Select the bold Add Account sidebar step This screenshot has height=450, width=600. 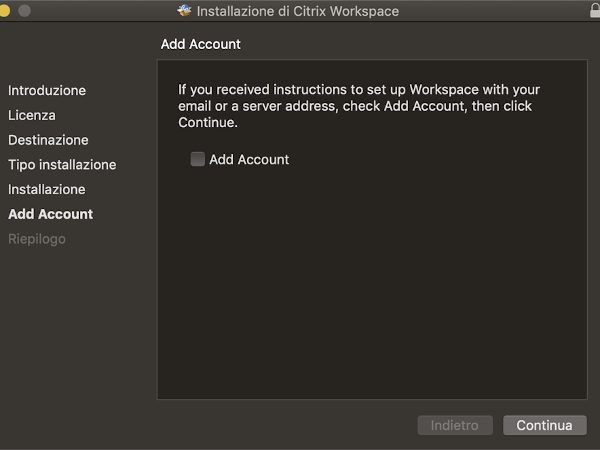51,214
